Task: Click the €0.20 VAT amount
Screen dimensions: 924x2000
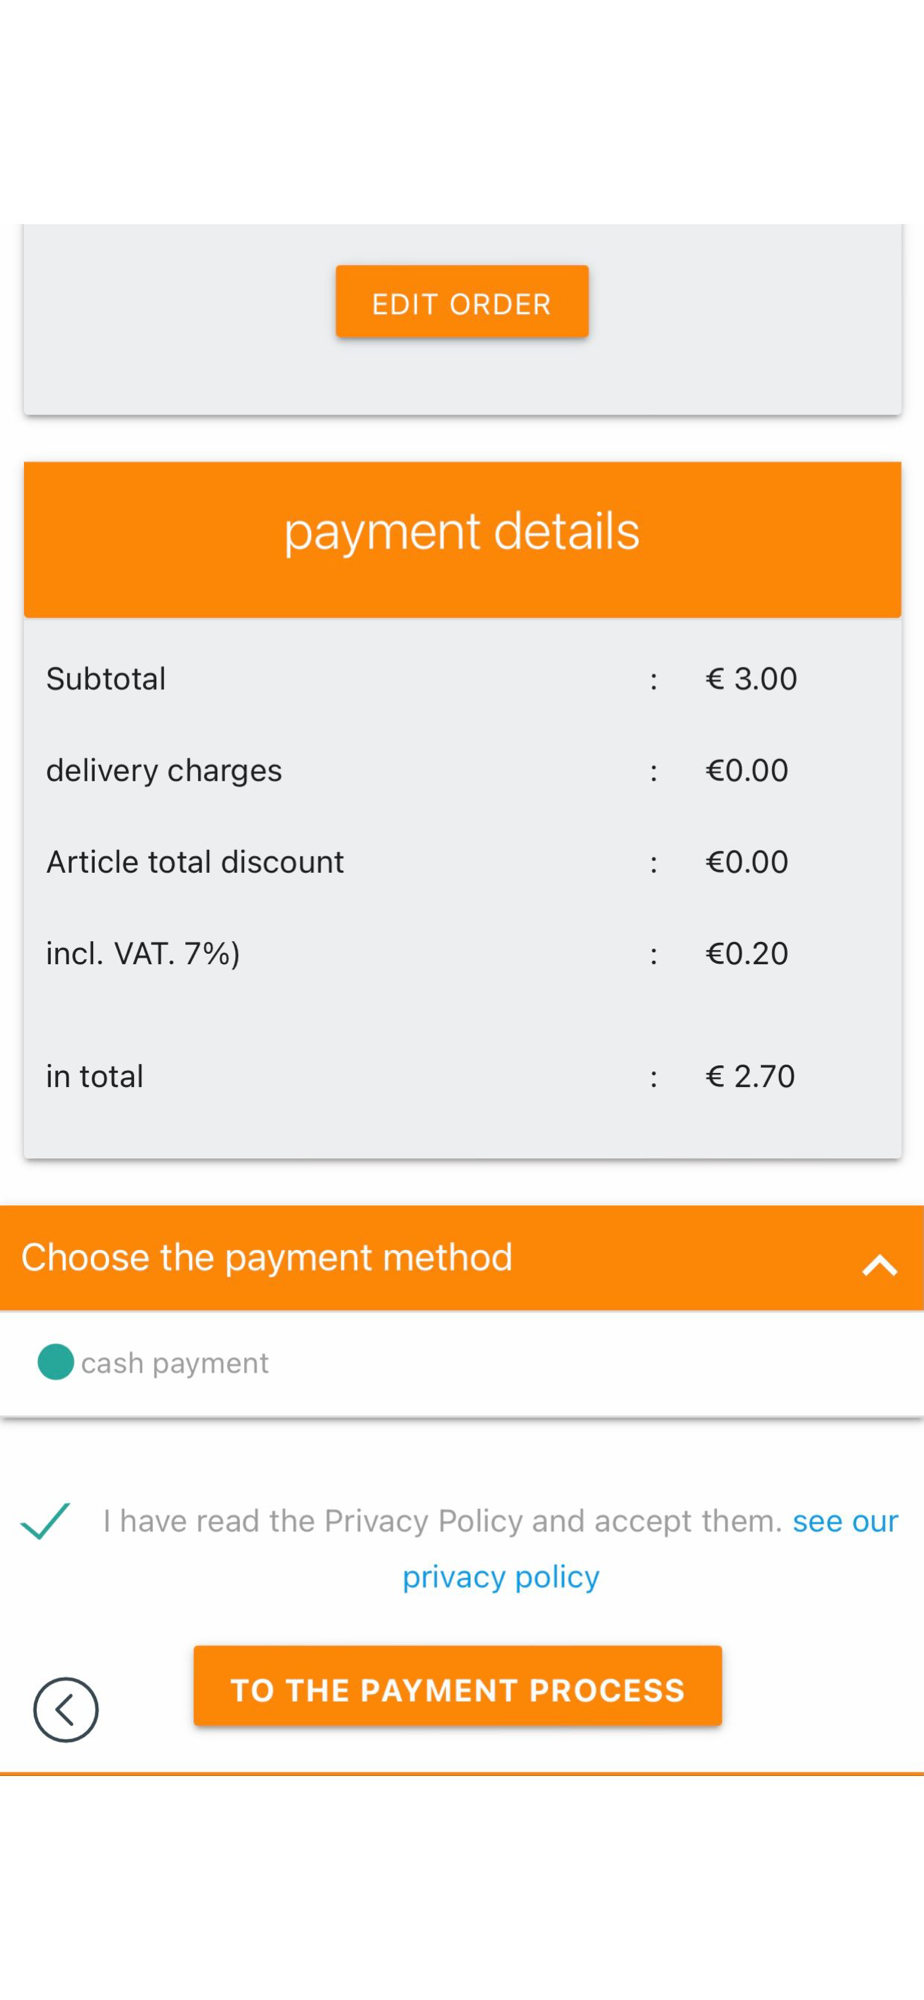Action: click(x=747, y=954)
